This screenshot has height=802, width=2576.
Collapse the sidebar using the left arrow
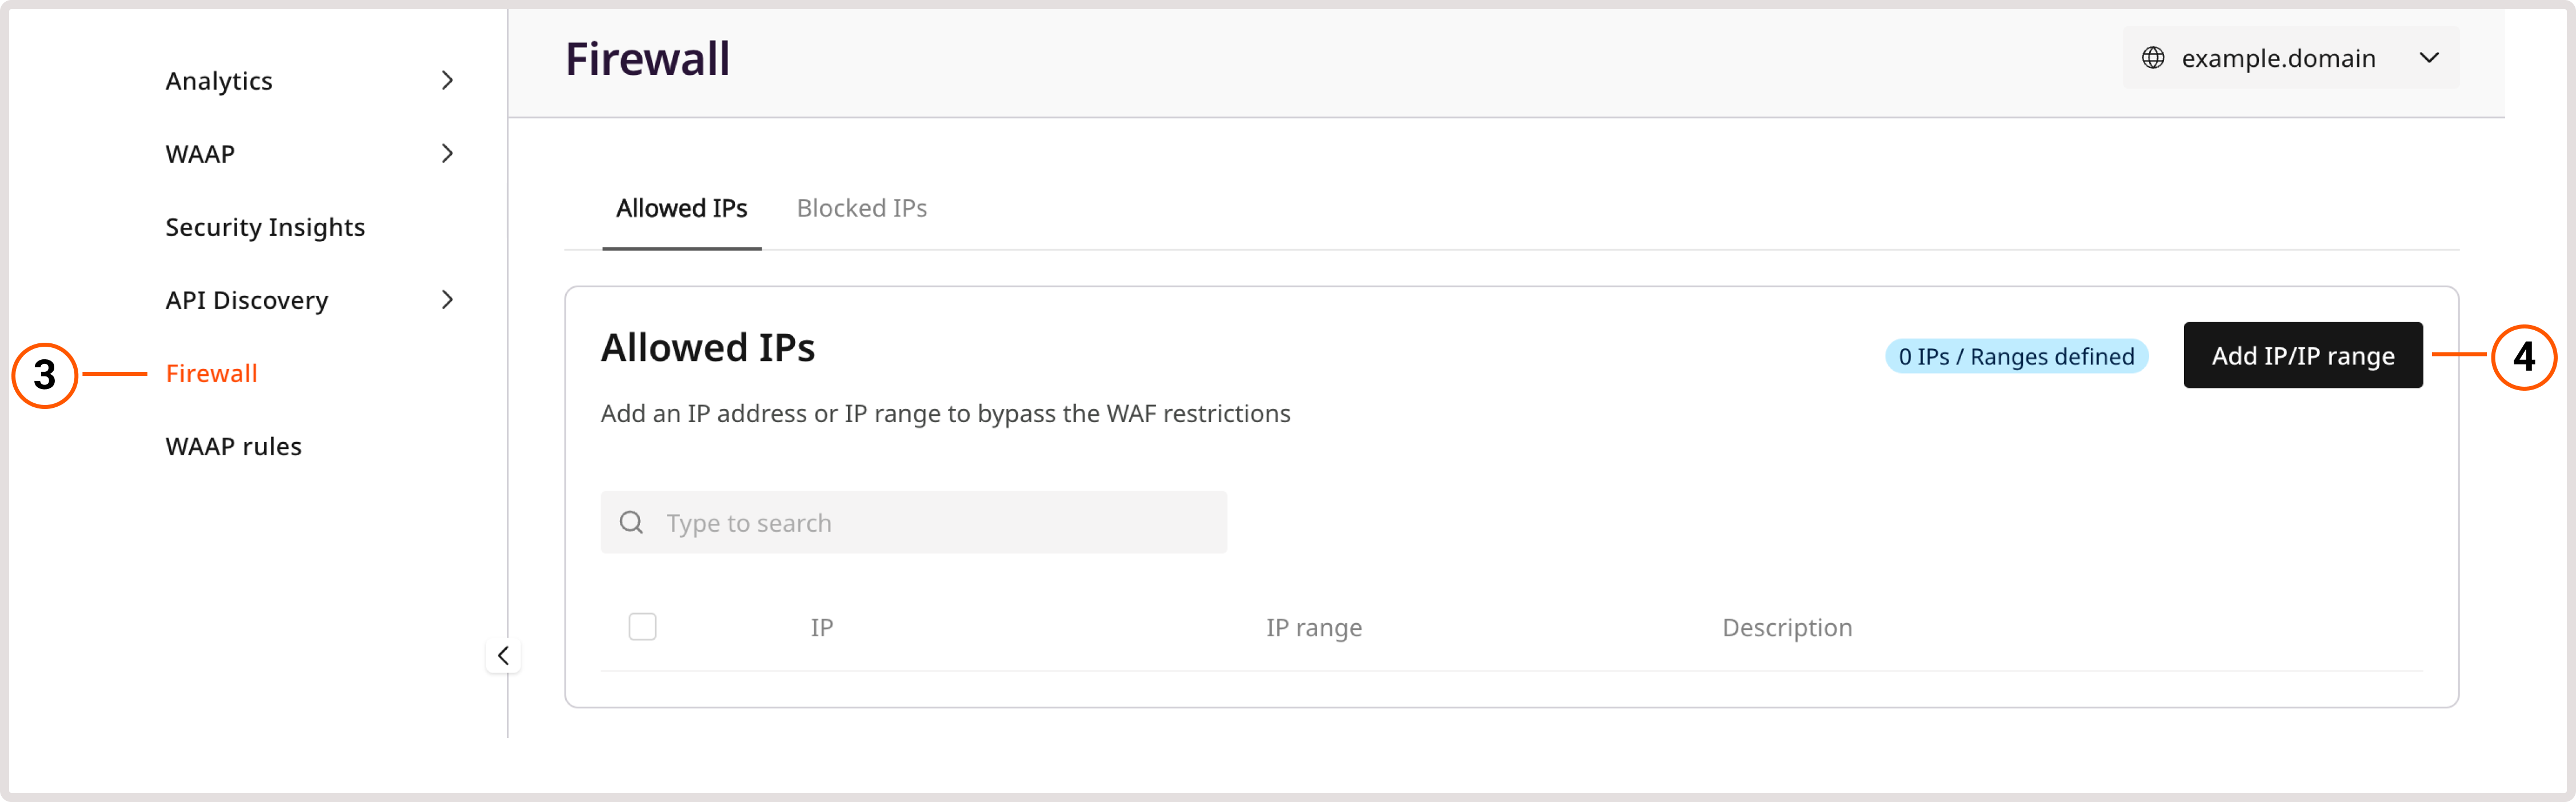tap(505, 655)
